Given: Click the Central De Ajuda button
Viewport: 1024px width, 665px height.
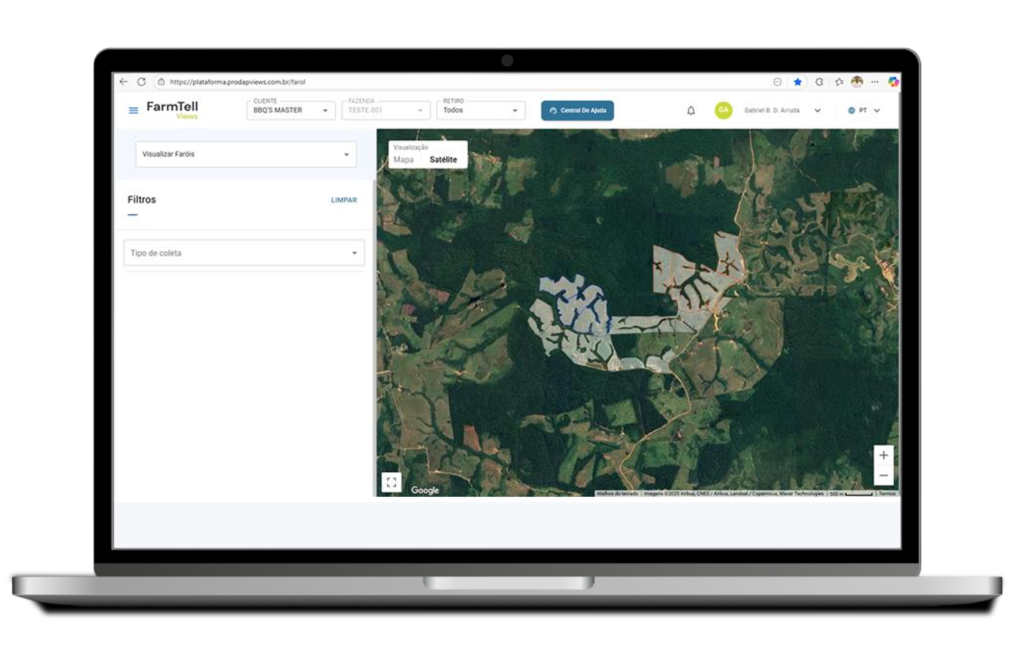Looking at the screenshot, I should (577, 110).
